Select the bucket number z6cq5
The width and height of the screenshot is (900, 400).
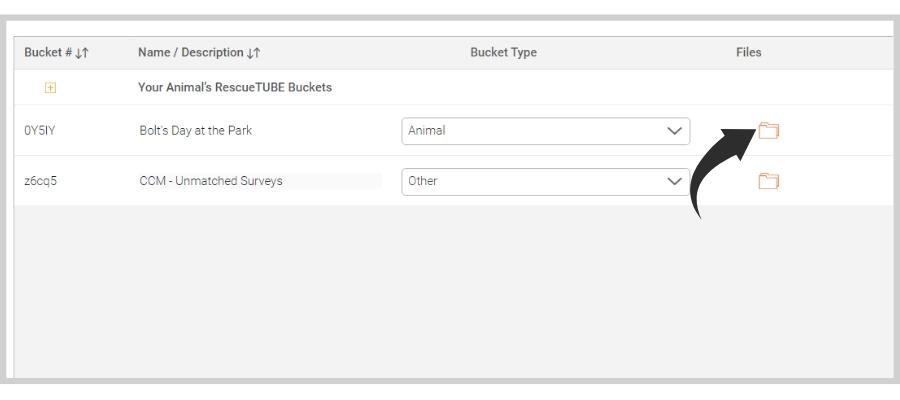click(x=40, y=181)
